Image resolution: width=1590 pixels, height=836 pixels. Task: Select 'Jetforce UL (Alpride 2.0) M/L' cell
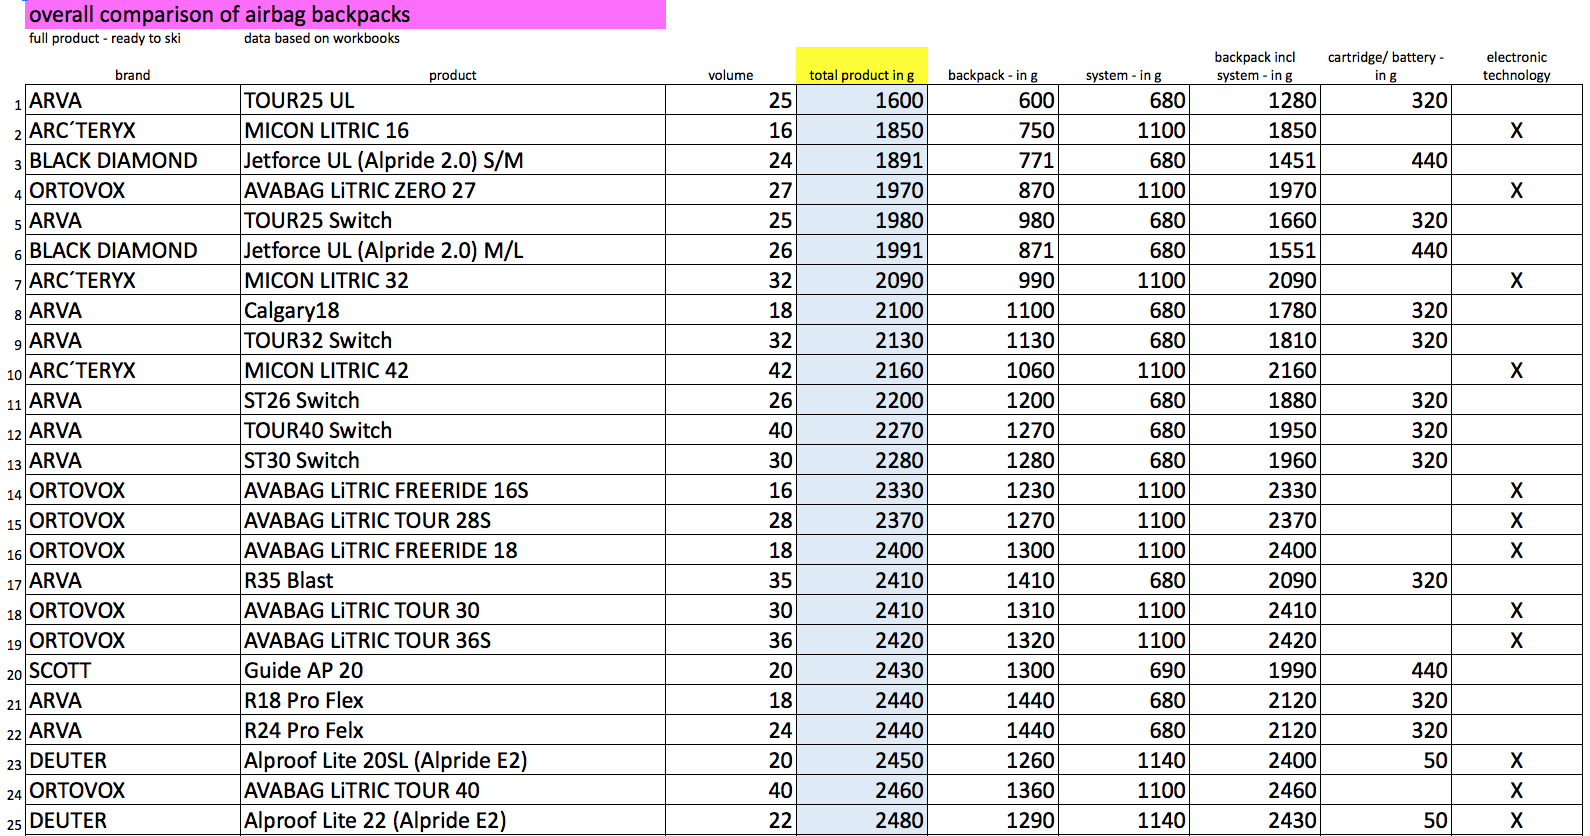pos(453,250)
